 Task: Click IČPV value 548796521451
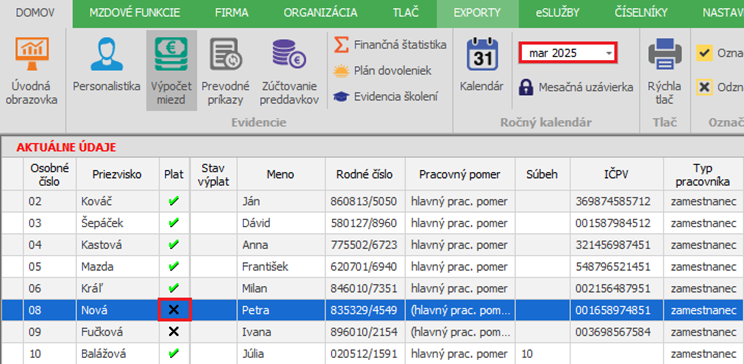[613, 267]
